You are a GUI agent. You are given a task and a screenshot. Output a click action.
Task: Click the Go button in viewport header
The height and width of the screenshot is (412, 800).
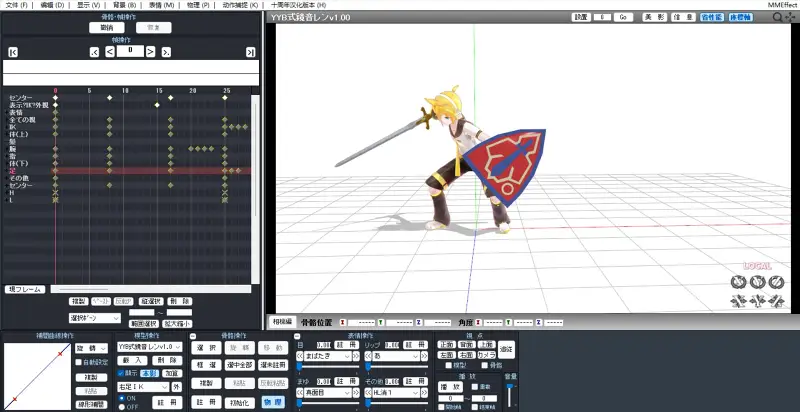coord(623,17)
